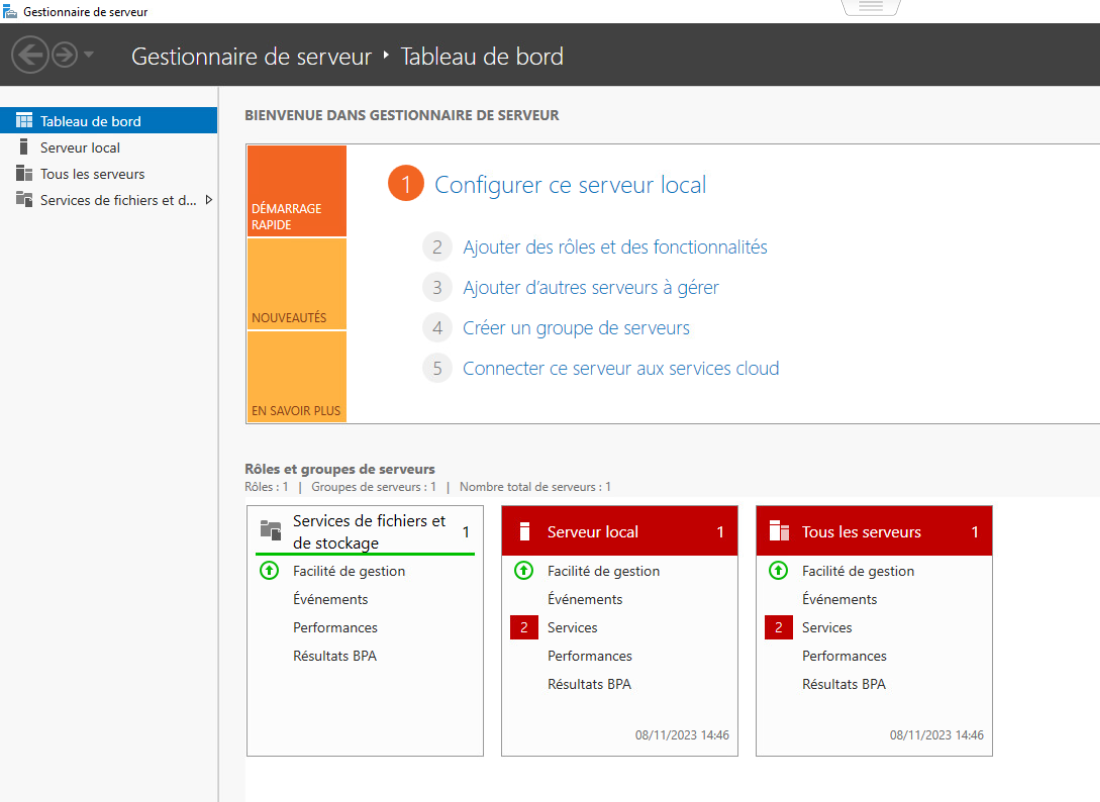Select Tous les serveurs in the sidebar
This screenshot has width=1100, height=802.
click(109, 173)
